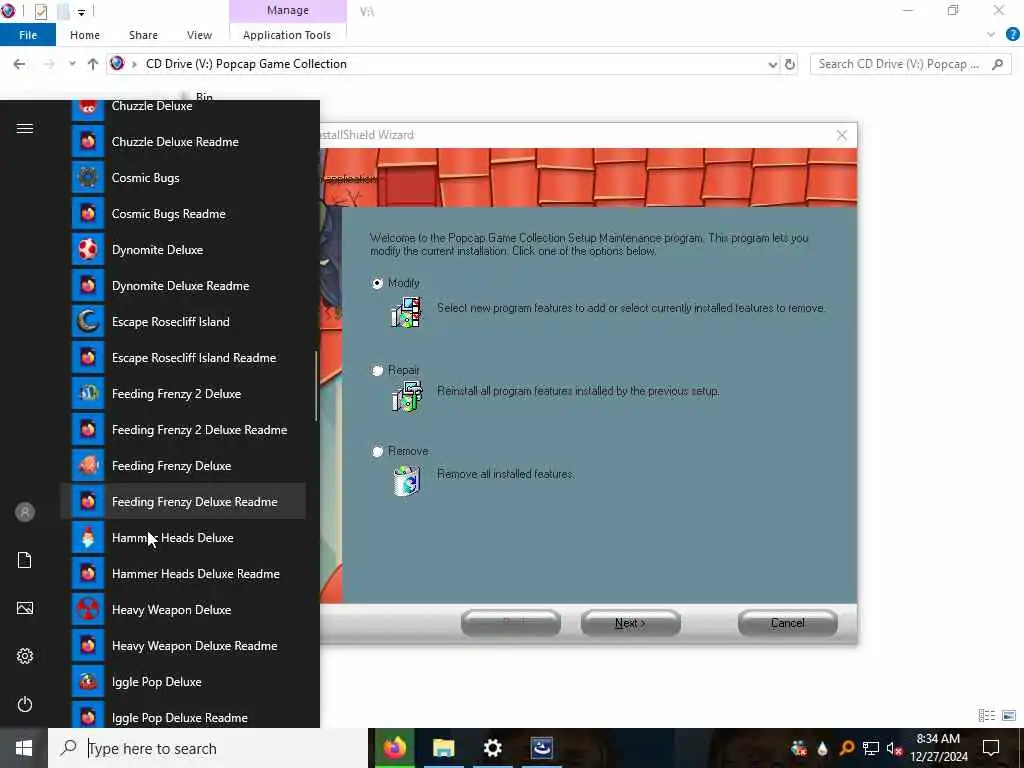
Task: Click the Cosmic Bugs Readme icon
Action: (88, 214)
